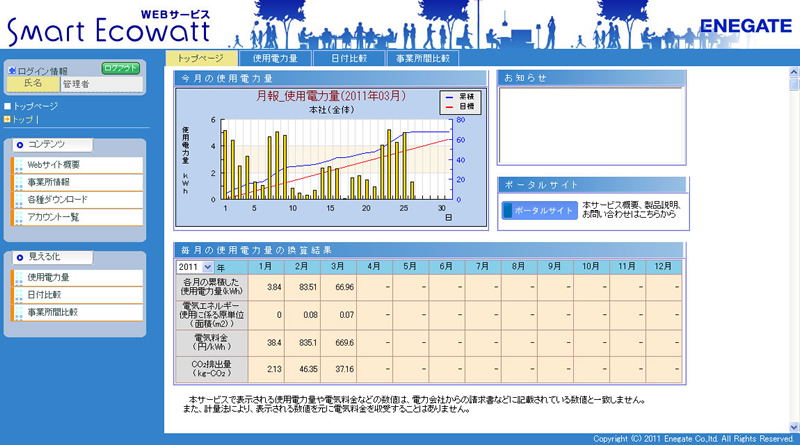The width and height of the screenshot is (800, 445).
Task: Click the white square icon beside トップページ
Action: [x=7, y=106]
